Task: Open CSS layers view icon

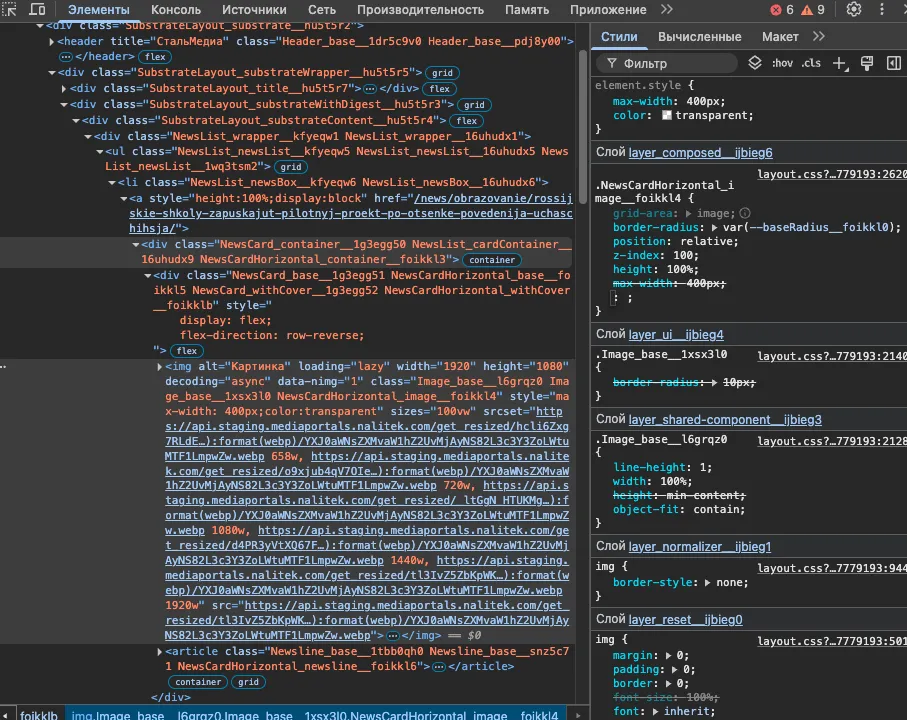Action: coord(755,63)
